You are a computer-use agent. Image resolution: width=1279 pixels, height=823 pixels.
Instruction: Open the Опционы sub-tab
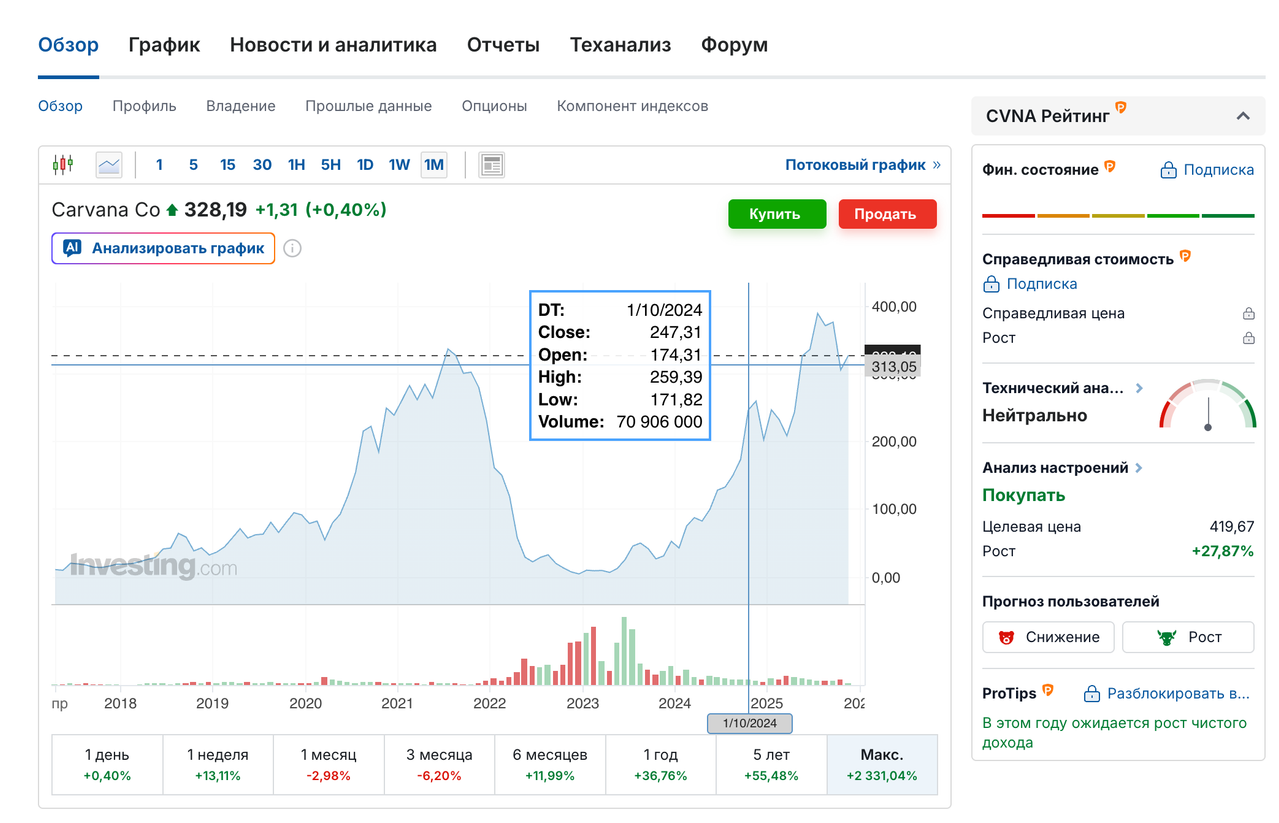[x=494, y=106]
